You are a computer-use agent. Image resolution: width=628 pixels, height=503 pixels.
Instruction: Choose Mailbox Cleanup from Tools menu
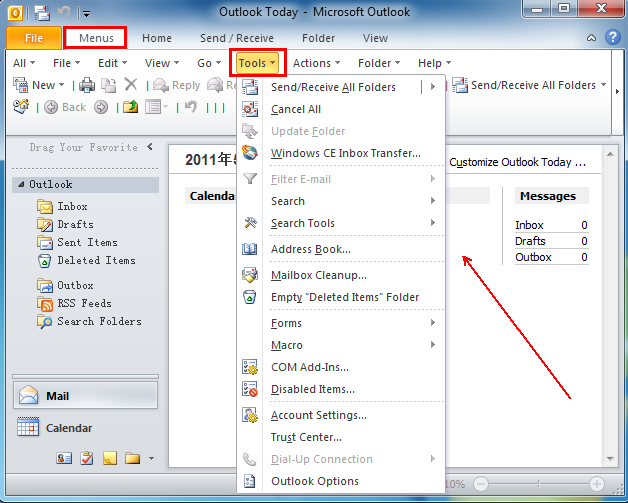[x=341, y=275]
